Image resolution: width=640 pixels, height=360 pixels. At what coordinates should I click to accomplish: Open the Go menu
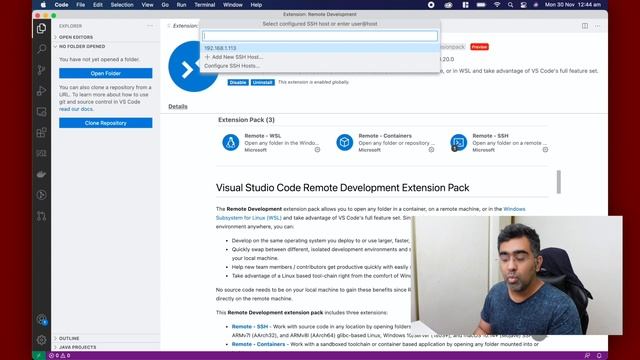click(x=165, y=5)
